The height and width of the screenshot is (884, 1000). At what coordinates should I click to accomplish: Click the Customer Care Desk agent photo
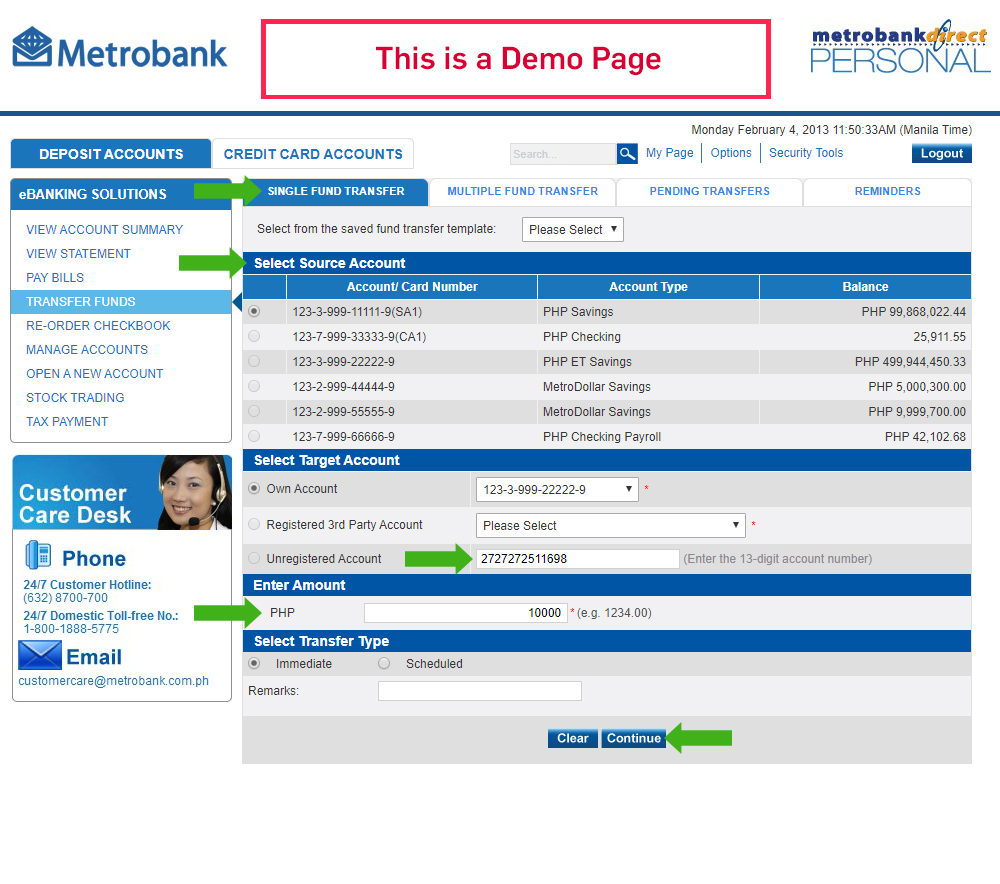(194, 492)
